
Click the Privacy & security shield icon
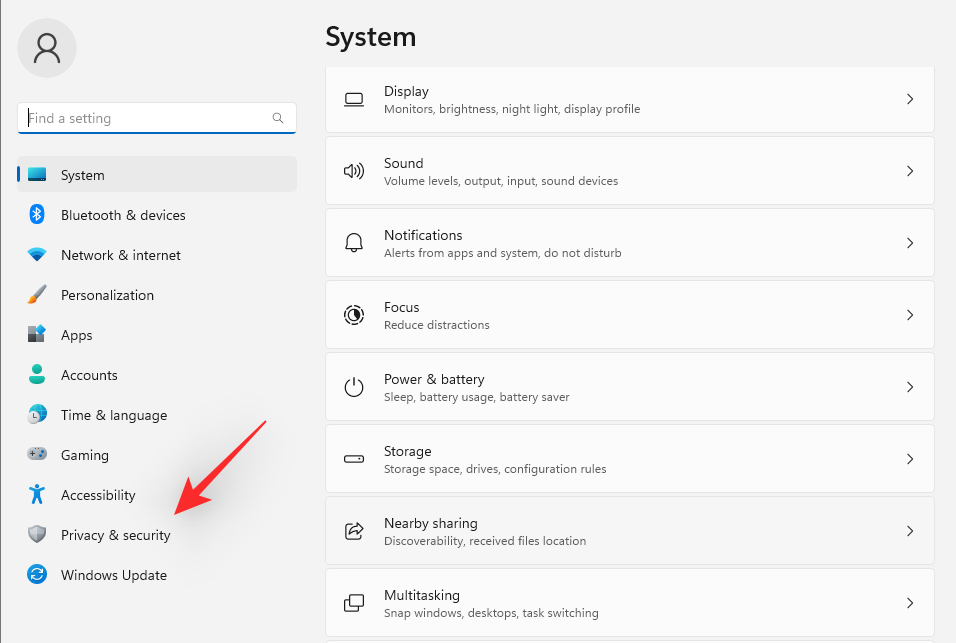click(x=37, y=535)
